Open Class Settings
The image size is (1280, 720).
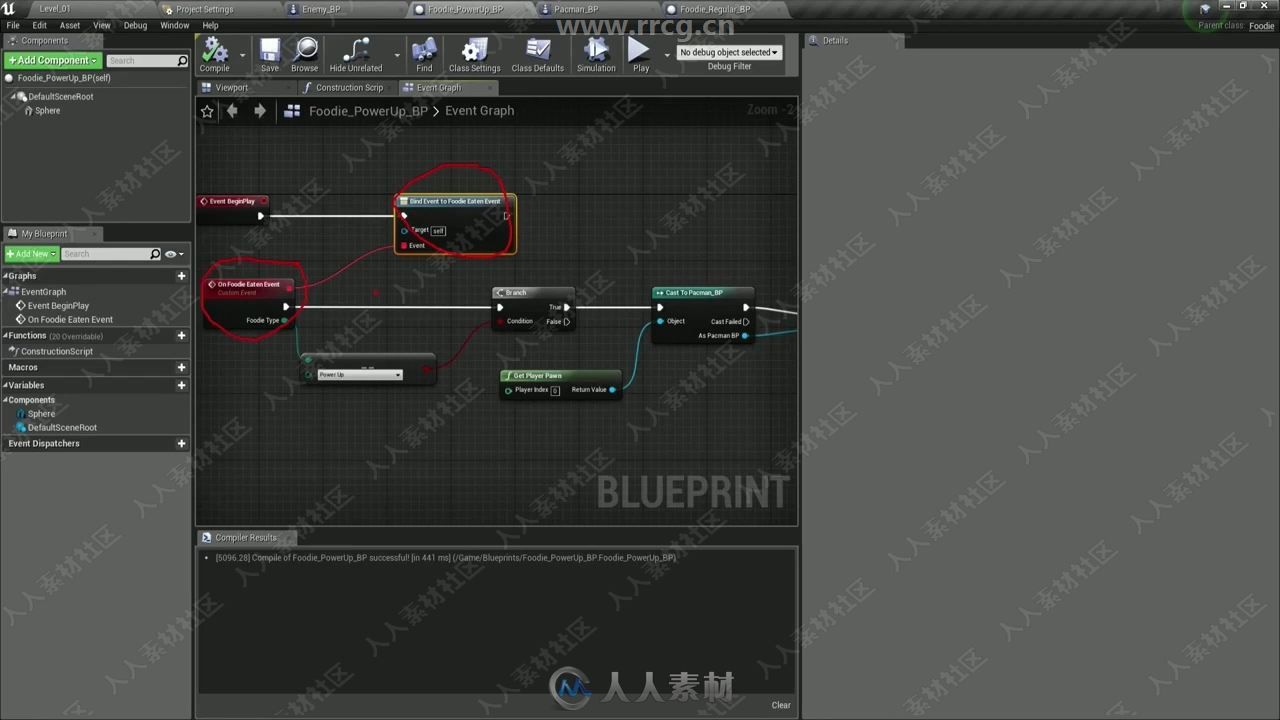pos(474,55)
